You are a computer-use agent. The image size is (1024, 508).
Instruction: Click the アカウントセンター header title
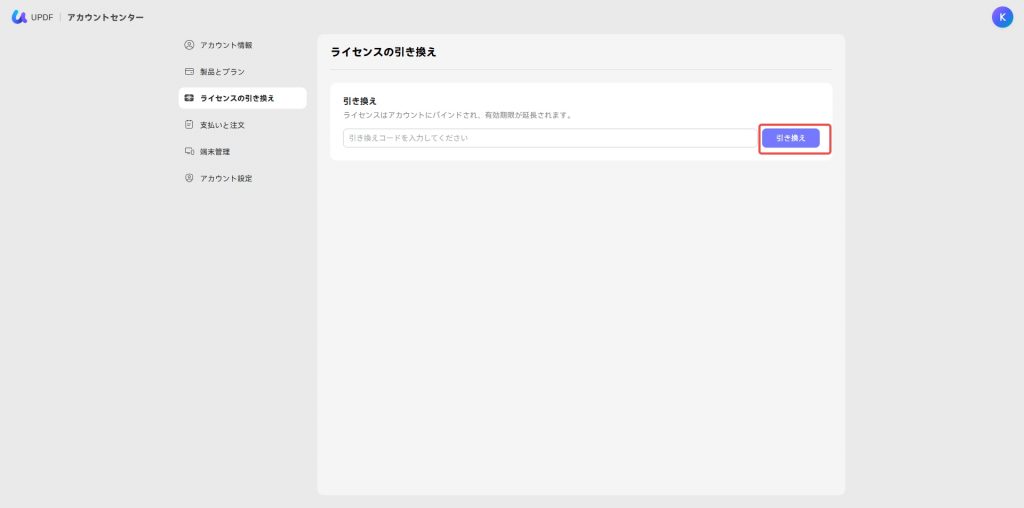click(x=105, y=18)
